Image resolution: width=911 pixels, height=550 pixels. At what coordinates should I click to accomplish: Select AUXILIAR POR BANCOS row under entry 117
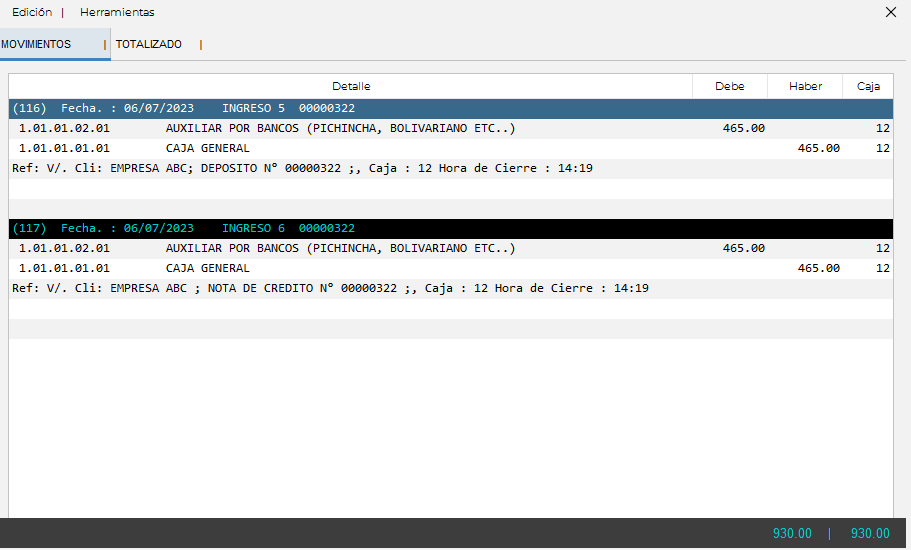451,249
